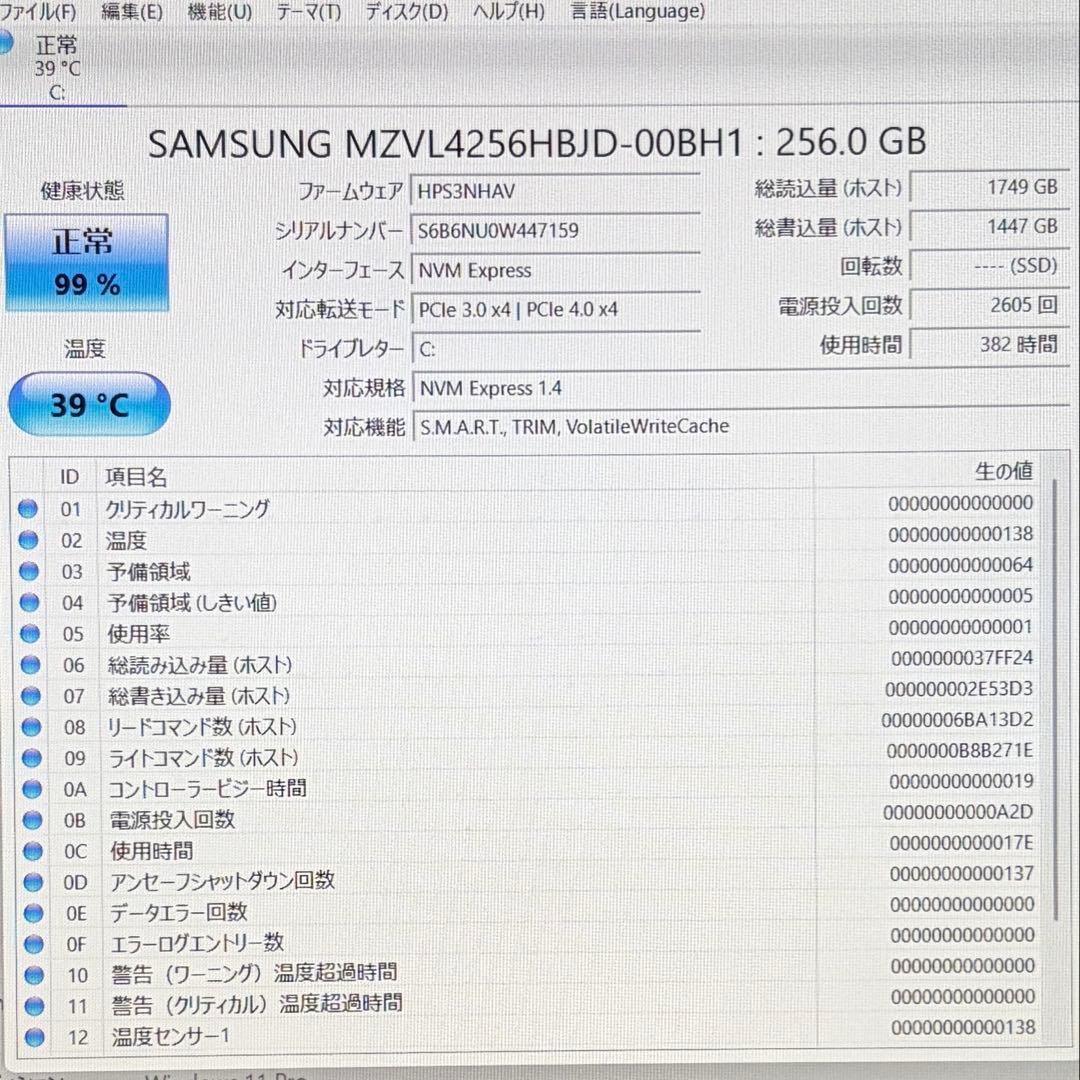This screenshot has width=1080, height=1080.
Task: Click status icon for row 0A コントローラービジー時間
Action: click(x=32, y=789)
